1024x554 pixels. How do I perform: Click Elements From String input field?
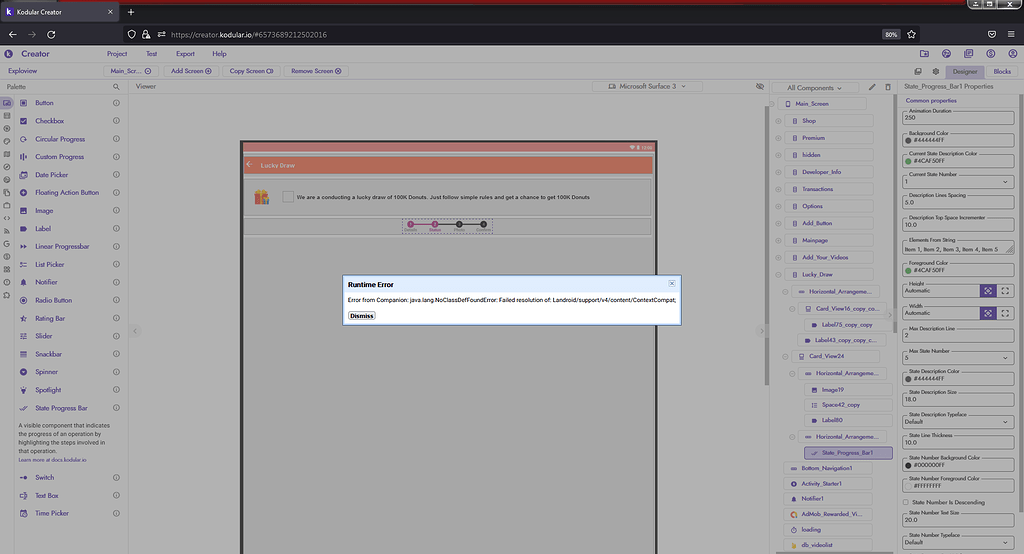(958, 249)
